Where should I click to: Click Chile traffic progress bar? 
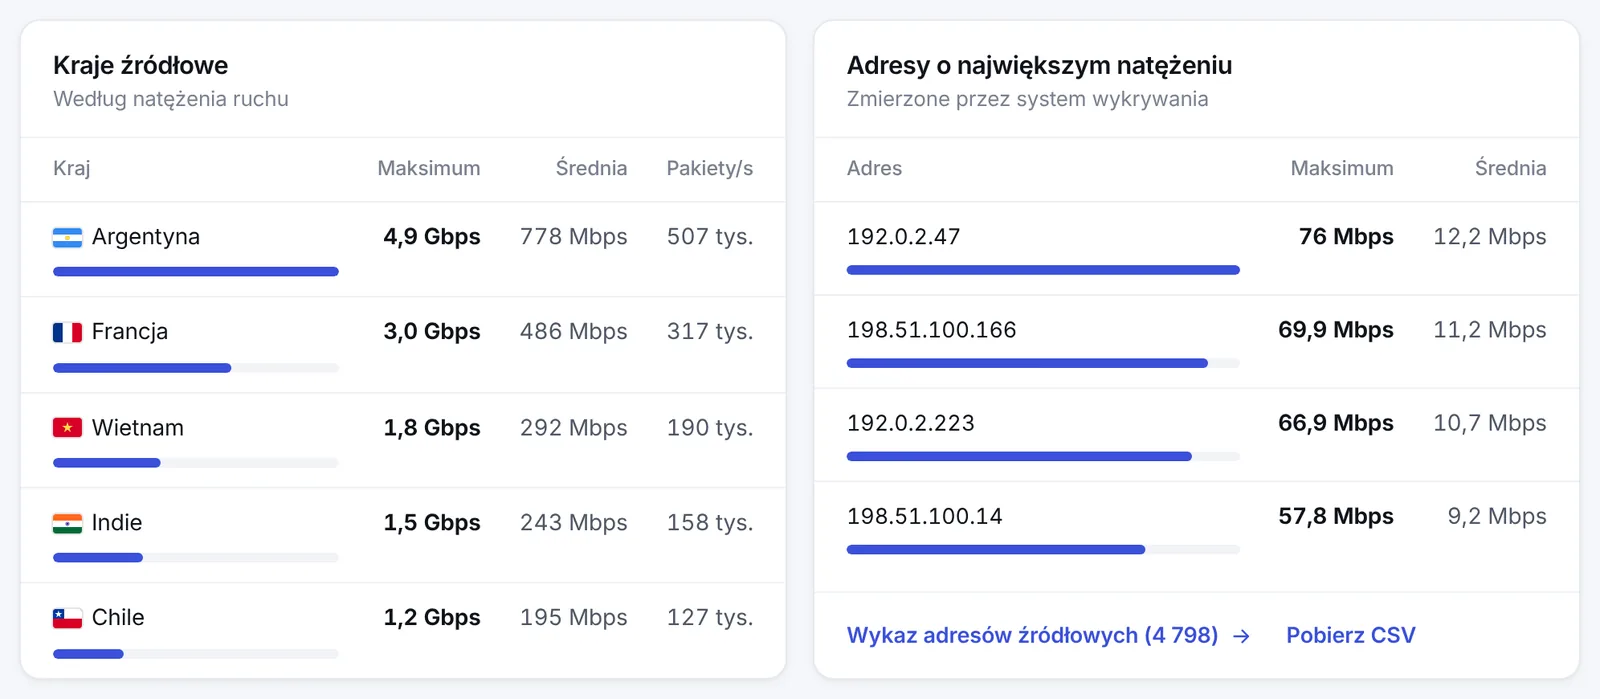pyautogui.click(x=196, y=654)
